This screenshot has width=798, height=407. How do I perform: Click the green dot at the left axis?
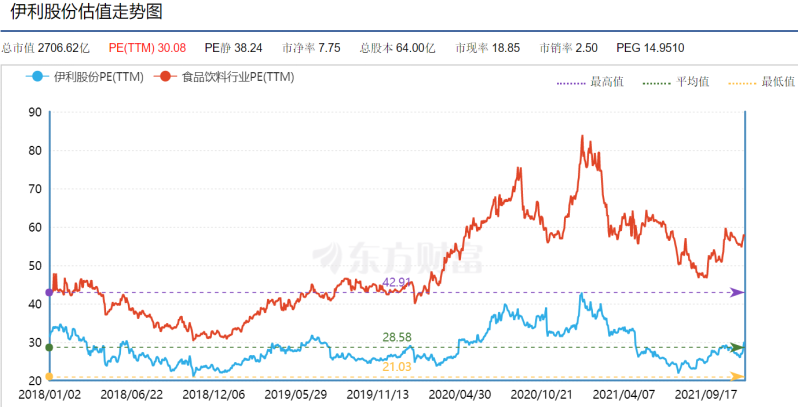(x=49, y=347)
